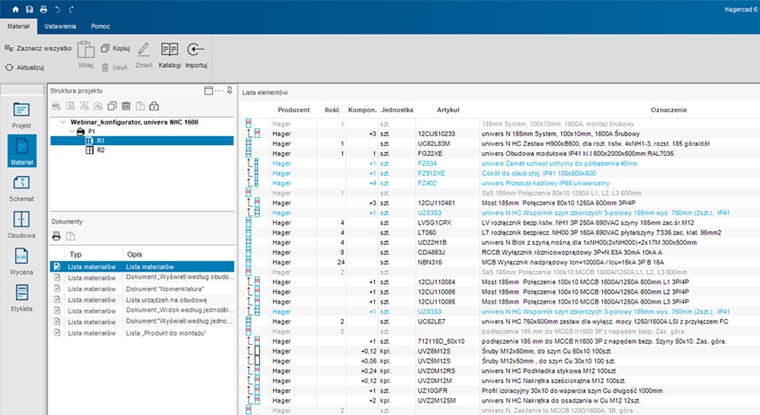Screen dimensions: 760x415
Task: Click the save icon in title bar
Action: [27, 8]
